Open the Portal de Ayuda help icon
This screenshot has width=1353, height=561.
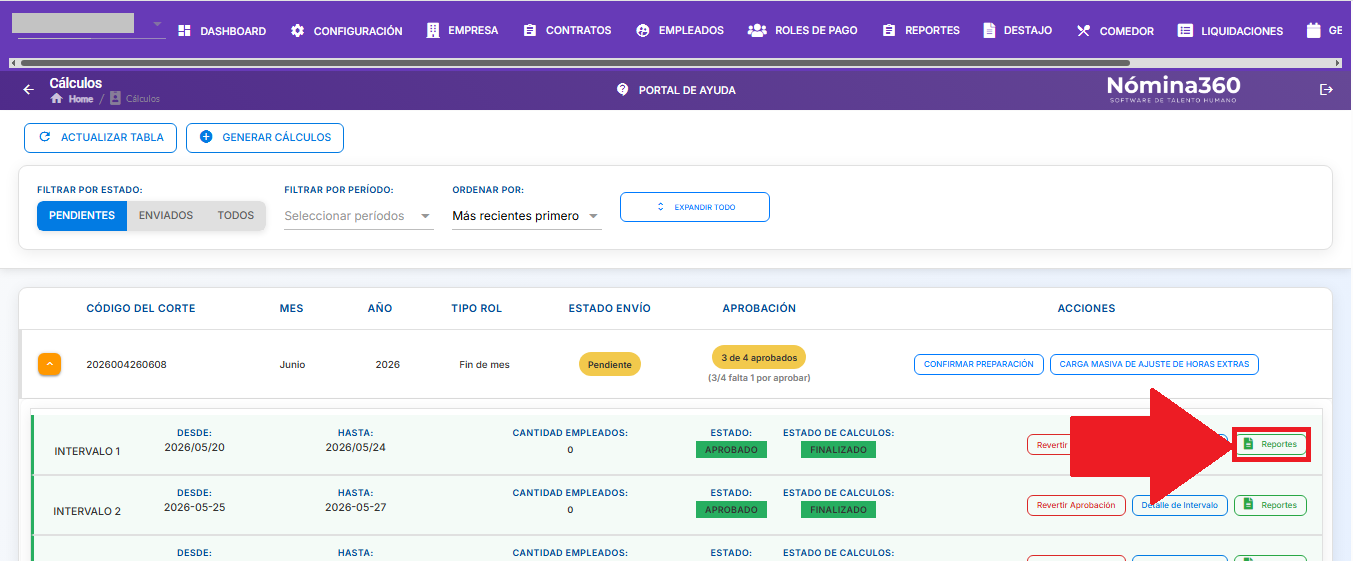pos(623,90)
